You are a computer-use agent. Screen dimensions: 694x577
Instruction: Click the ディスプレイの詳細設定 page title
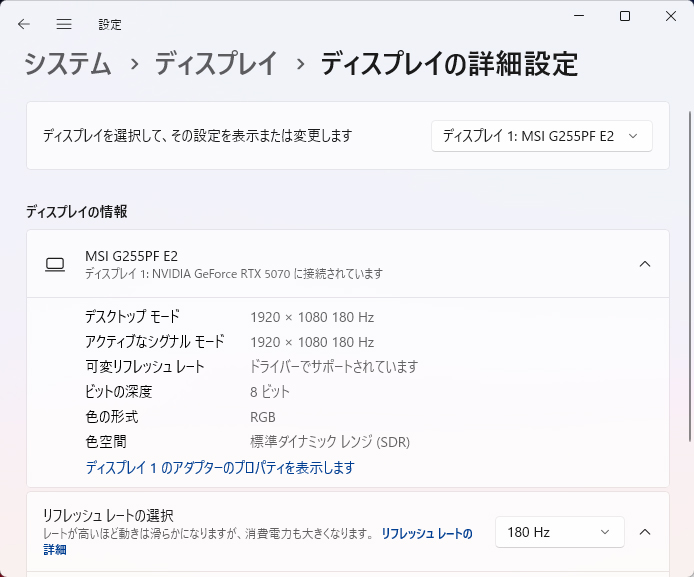point(449,63)
